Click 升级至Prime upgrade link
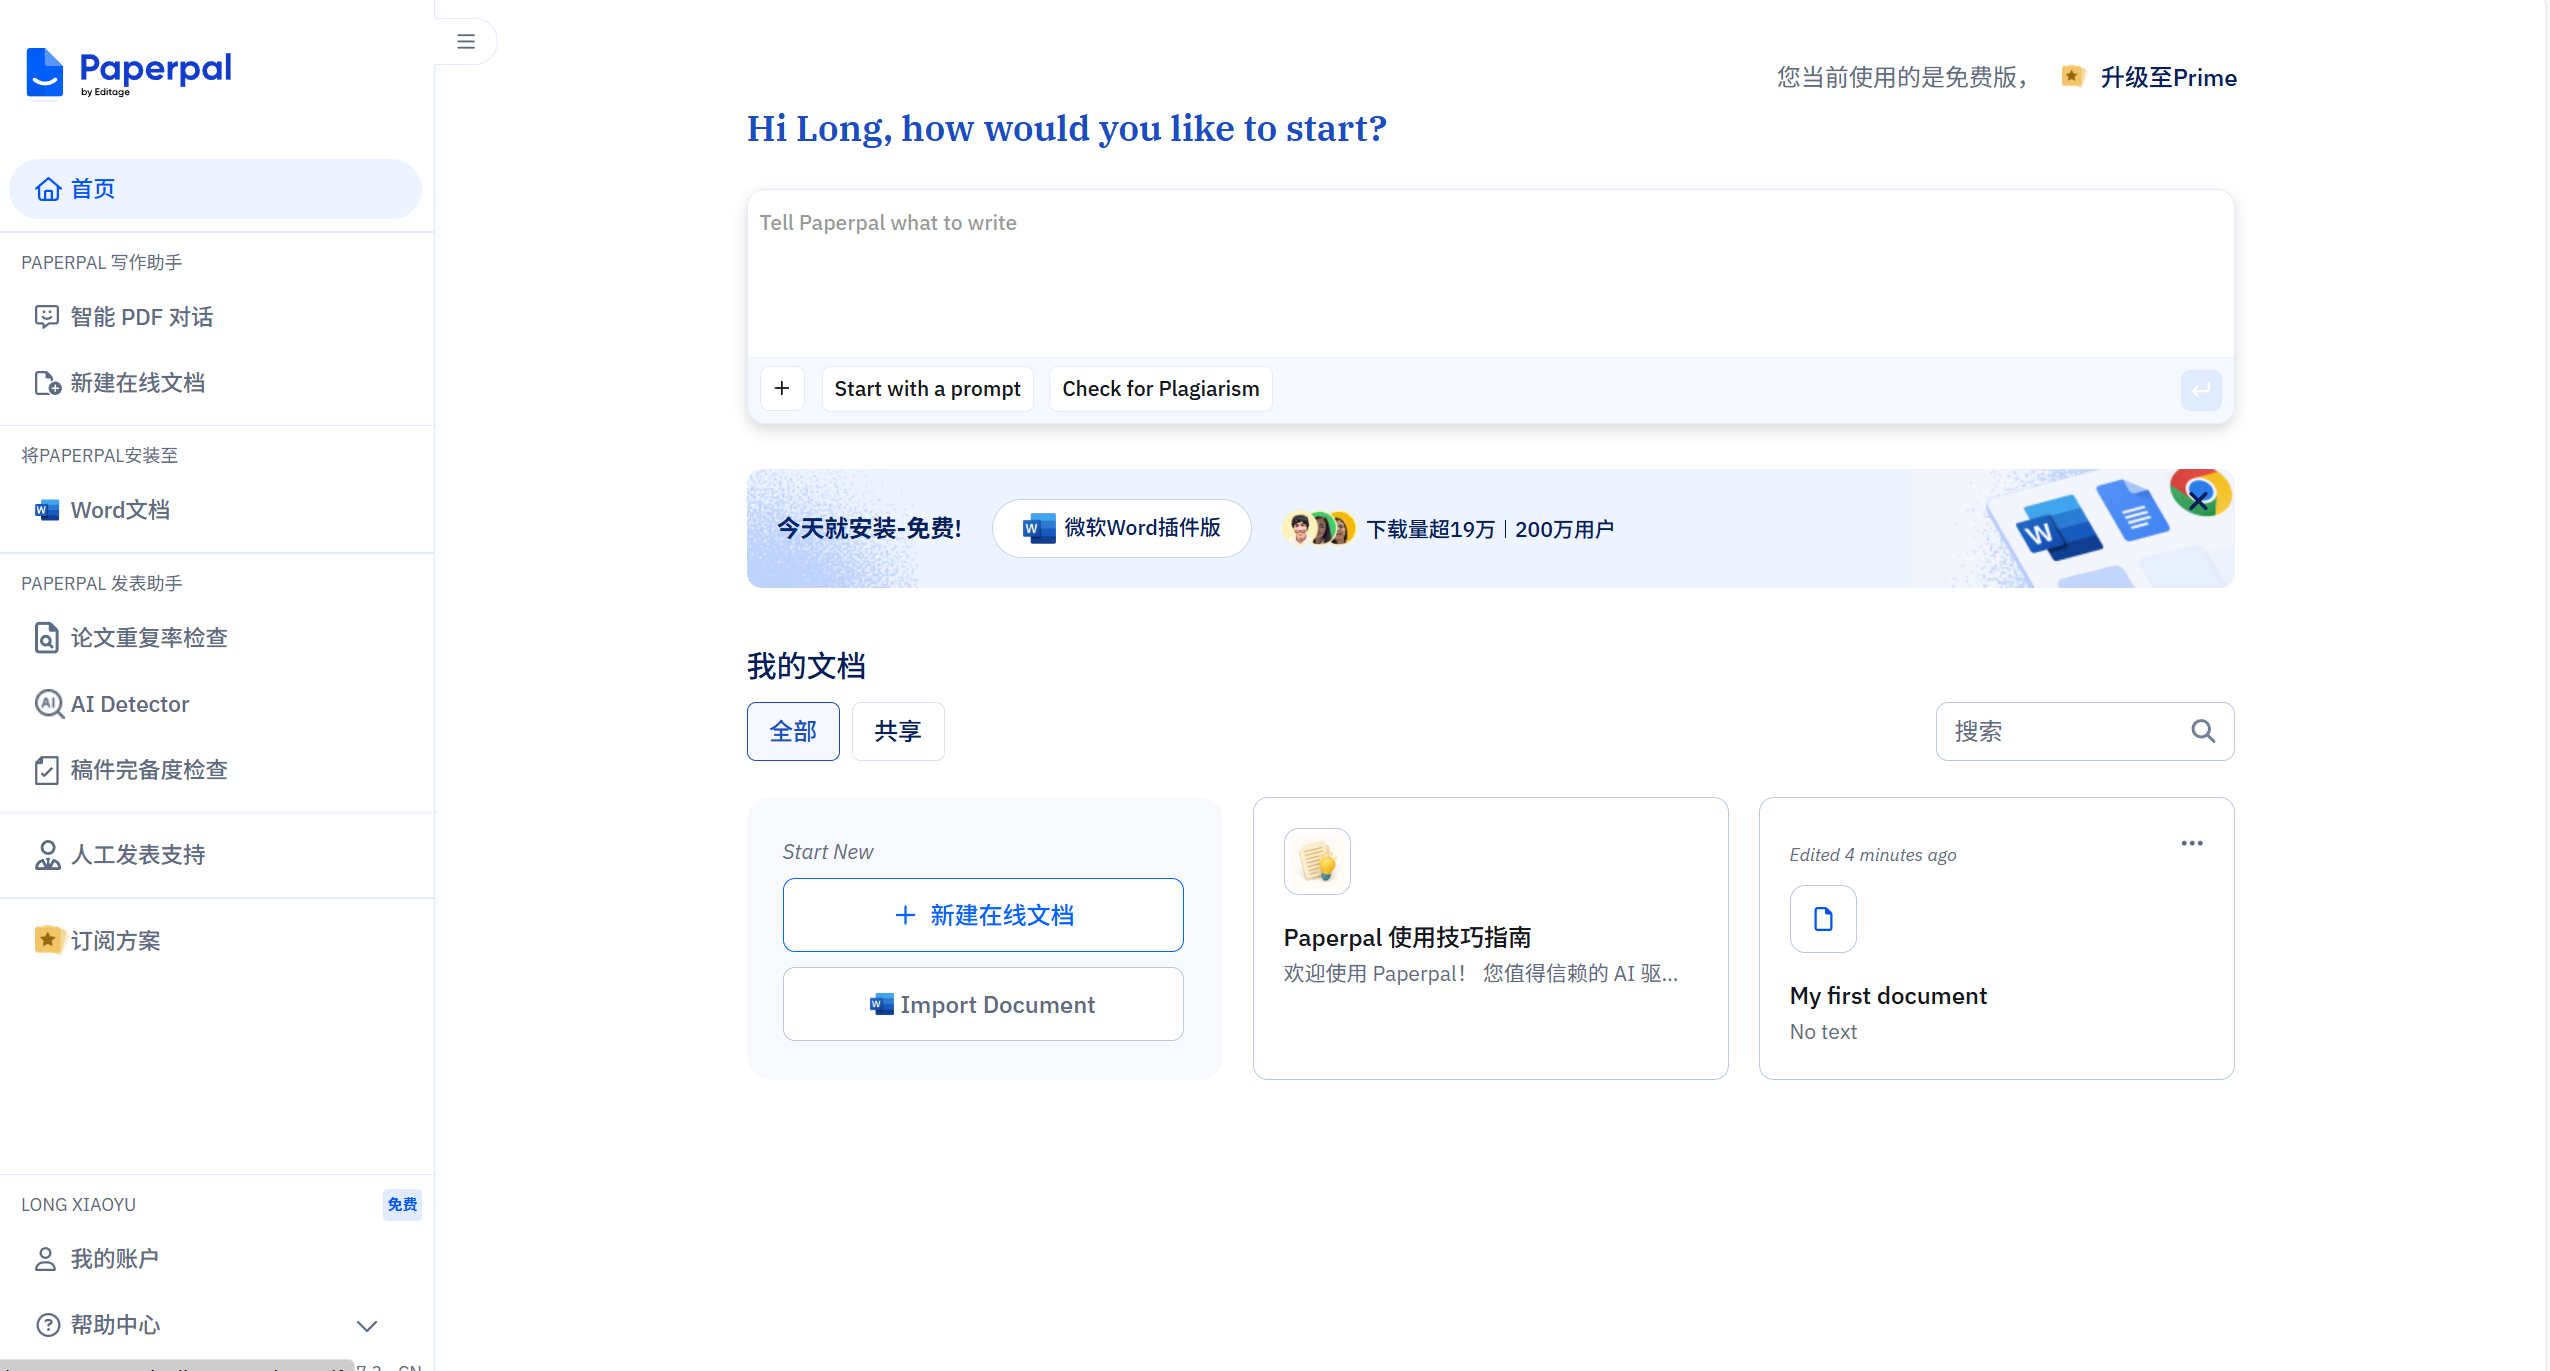Viewport: 2550px width, 1371px height. (2167, 78)
